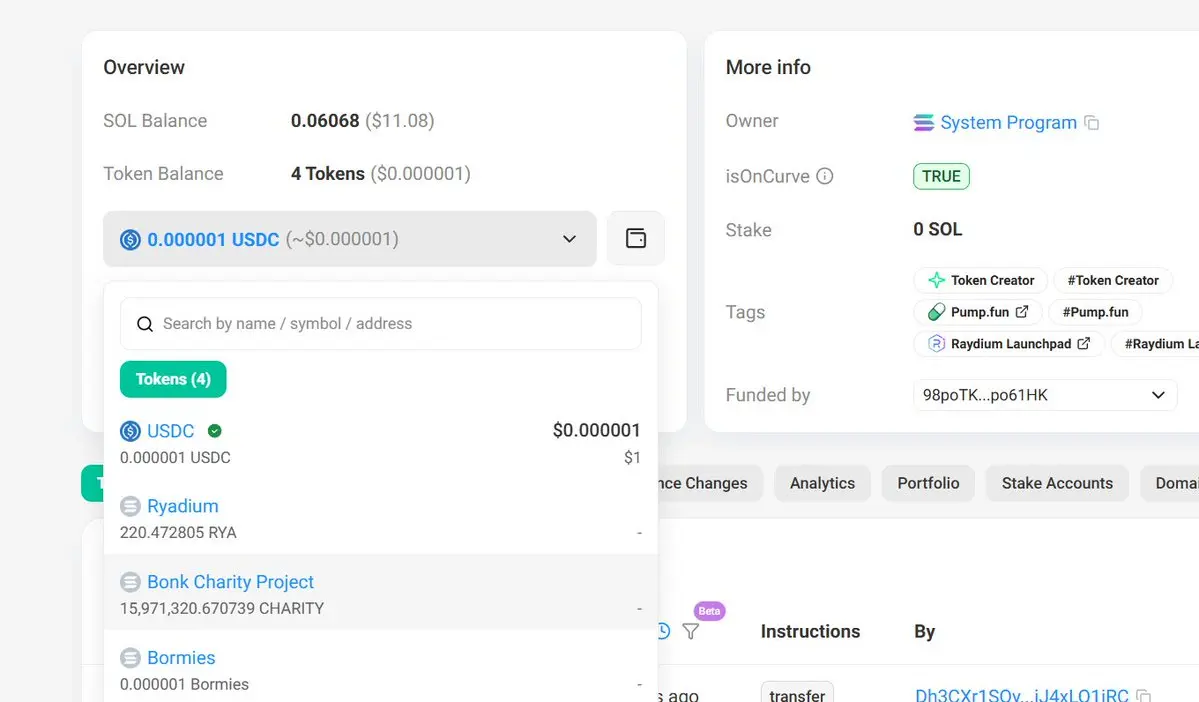The height and width of the screenshot is (702, 1199).
Task: Open the filter funnel icon with Beta badge
Action: coord(690,632)
